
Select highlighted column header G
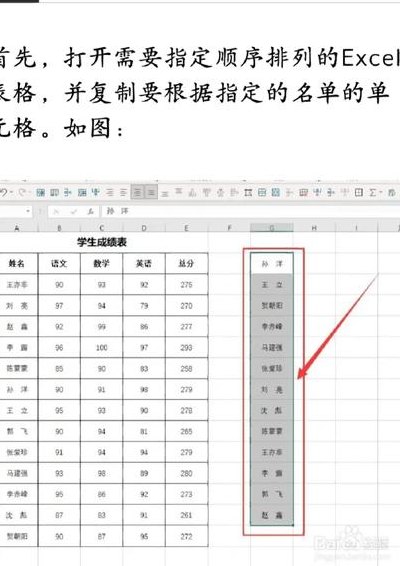tap(272, 228)
